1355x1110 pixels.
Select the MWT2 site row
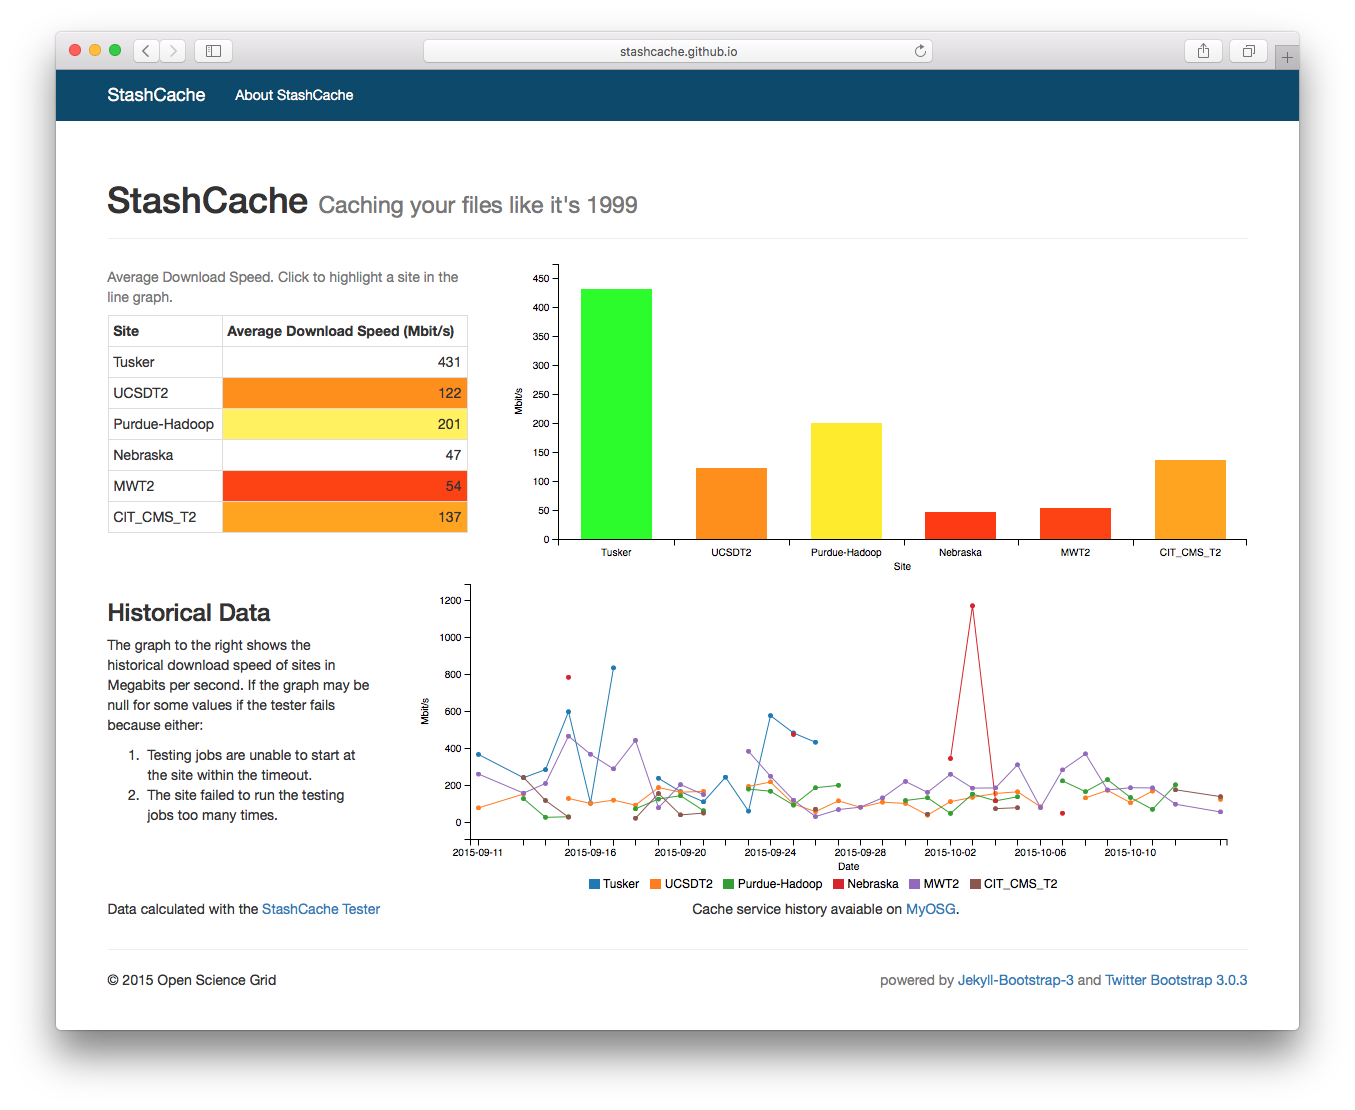pos(287,486)
